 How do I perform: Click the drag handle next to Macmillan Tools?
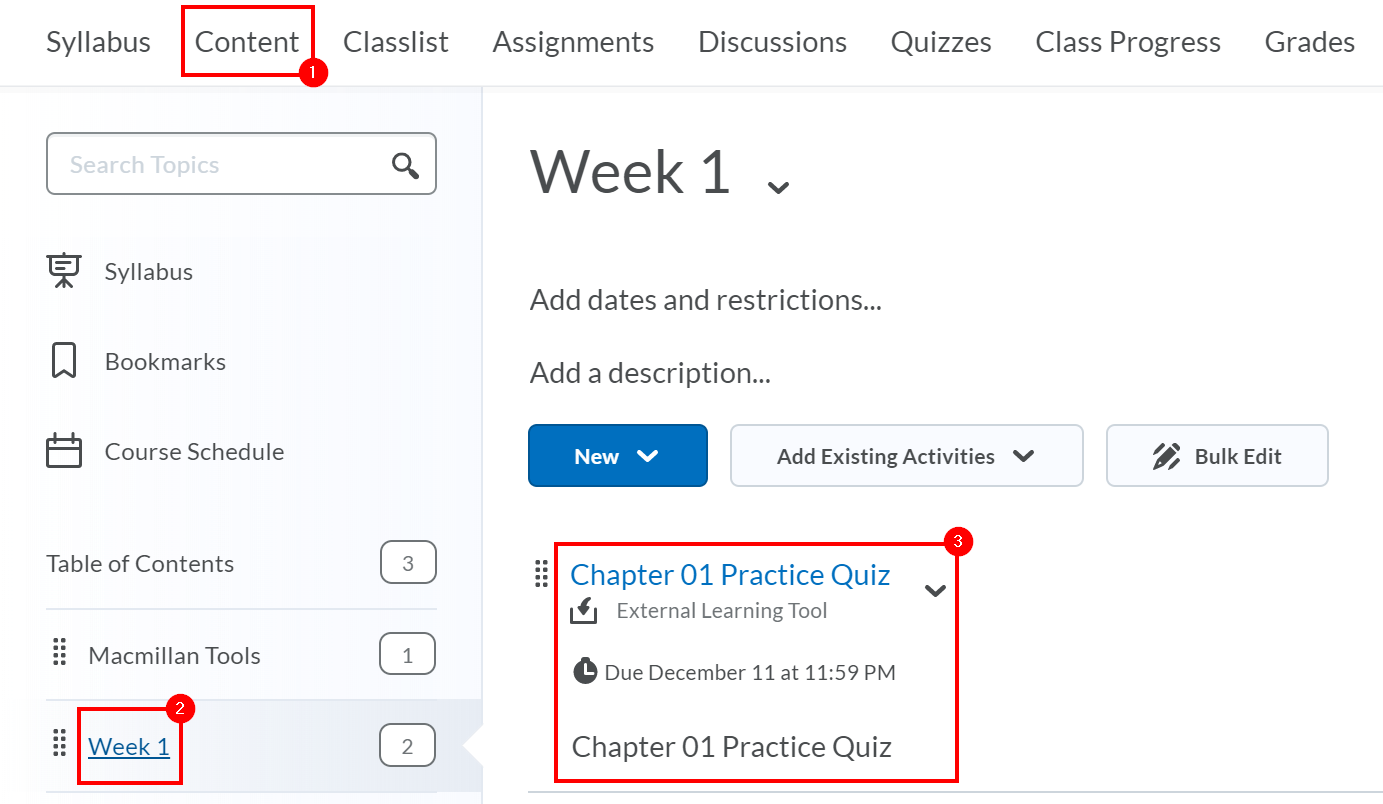(58, 654)
